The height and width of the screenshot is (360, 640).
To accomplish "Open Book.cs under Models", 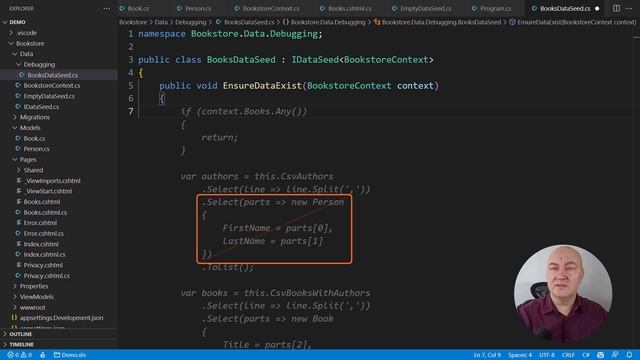I will coord(34,138).
